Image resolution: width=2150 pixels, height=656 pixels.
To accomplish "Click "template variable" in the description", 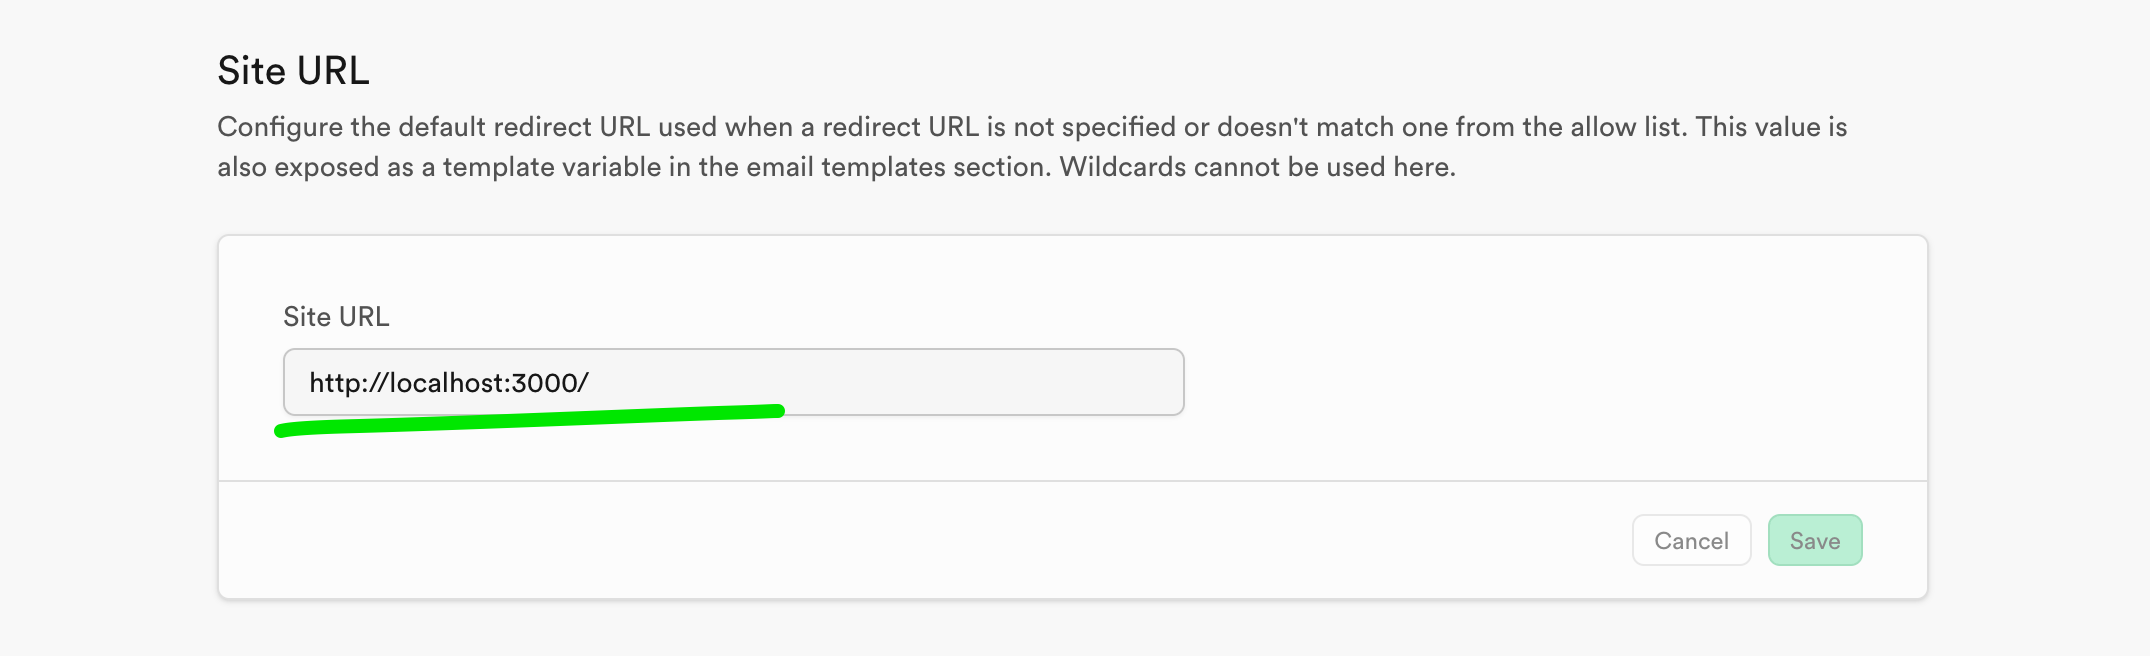I will pos(552,167).
